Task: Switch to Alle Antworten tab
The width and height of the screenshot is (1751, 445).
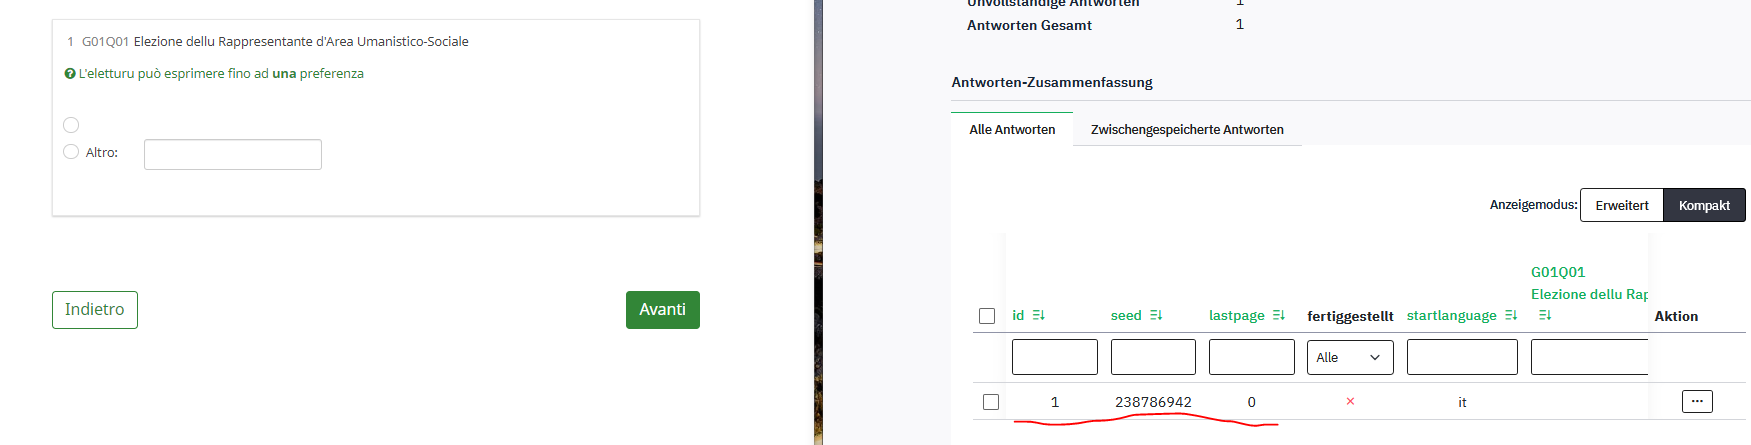Action: [1012, 129]
